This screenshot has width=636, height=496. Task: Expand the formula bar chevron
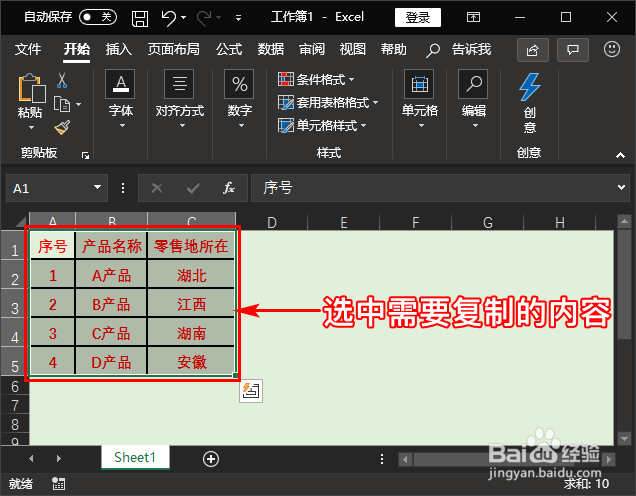point(621,188)
